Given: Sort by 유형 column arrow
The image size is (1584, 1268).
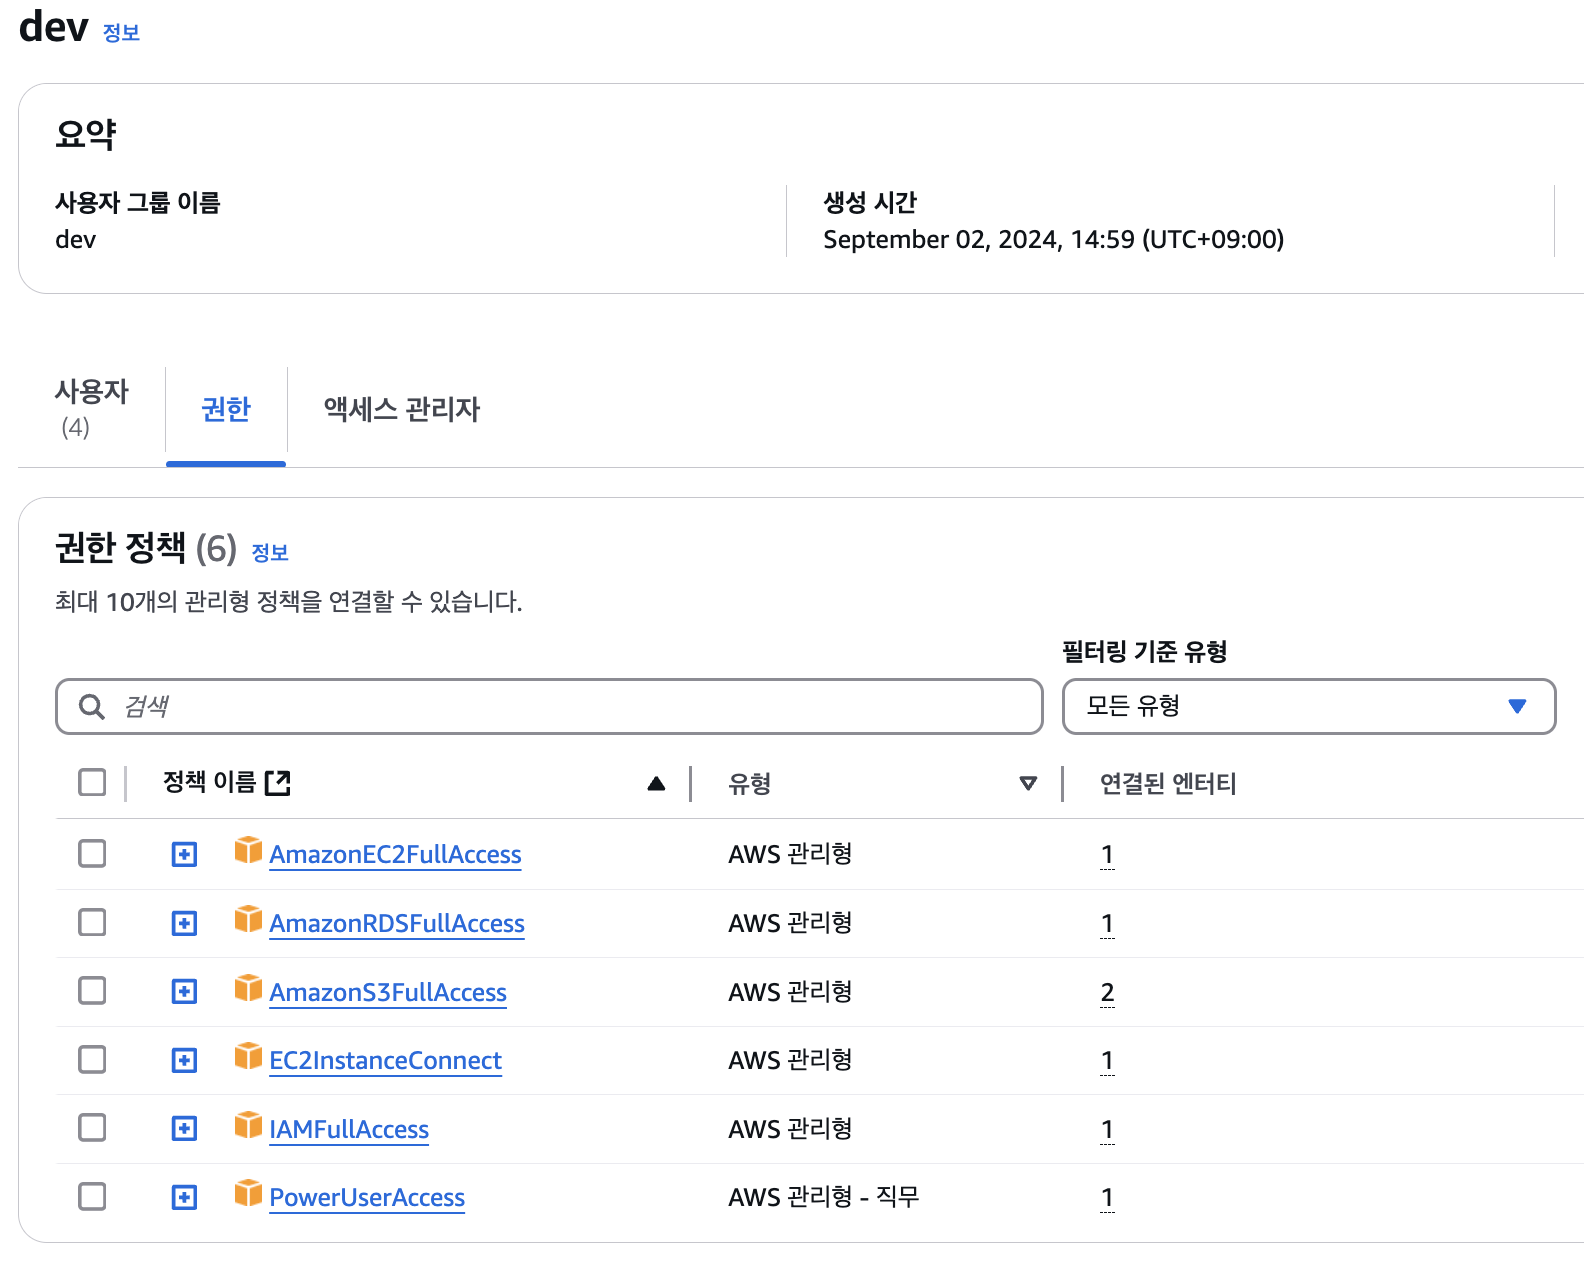Looking at the screenshot, I should tap(1028, 783).
